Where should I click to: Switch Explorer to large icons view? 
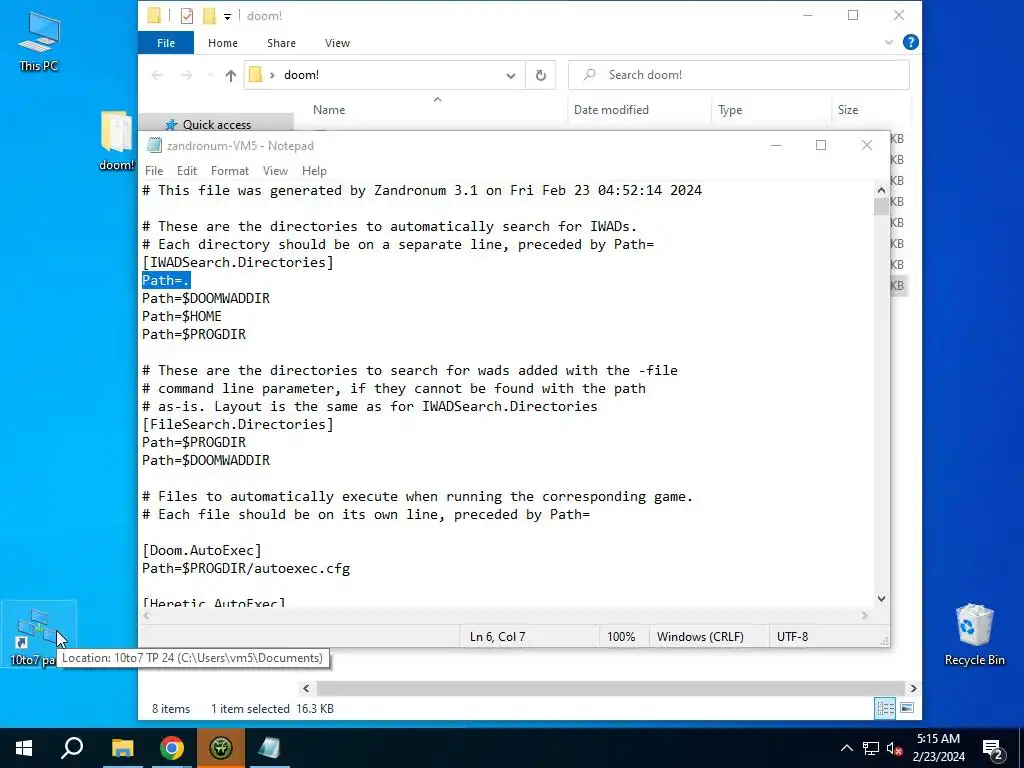point(907,708)
